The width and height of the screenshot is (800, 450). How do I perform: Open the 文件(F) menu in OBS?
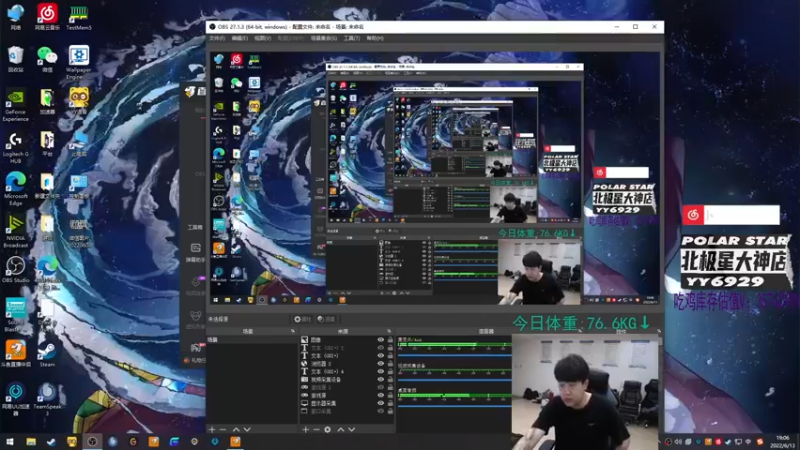pos(217,38)
